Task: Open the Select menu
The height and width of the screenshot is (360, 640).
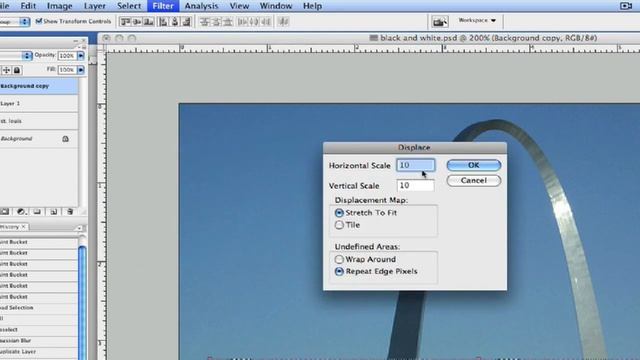Action: coord(129,6)
